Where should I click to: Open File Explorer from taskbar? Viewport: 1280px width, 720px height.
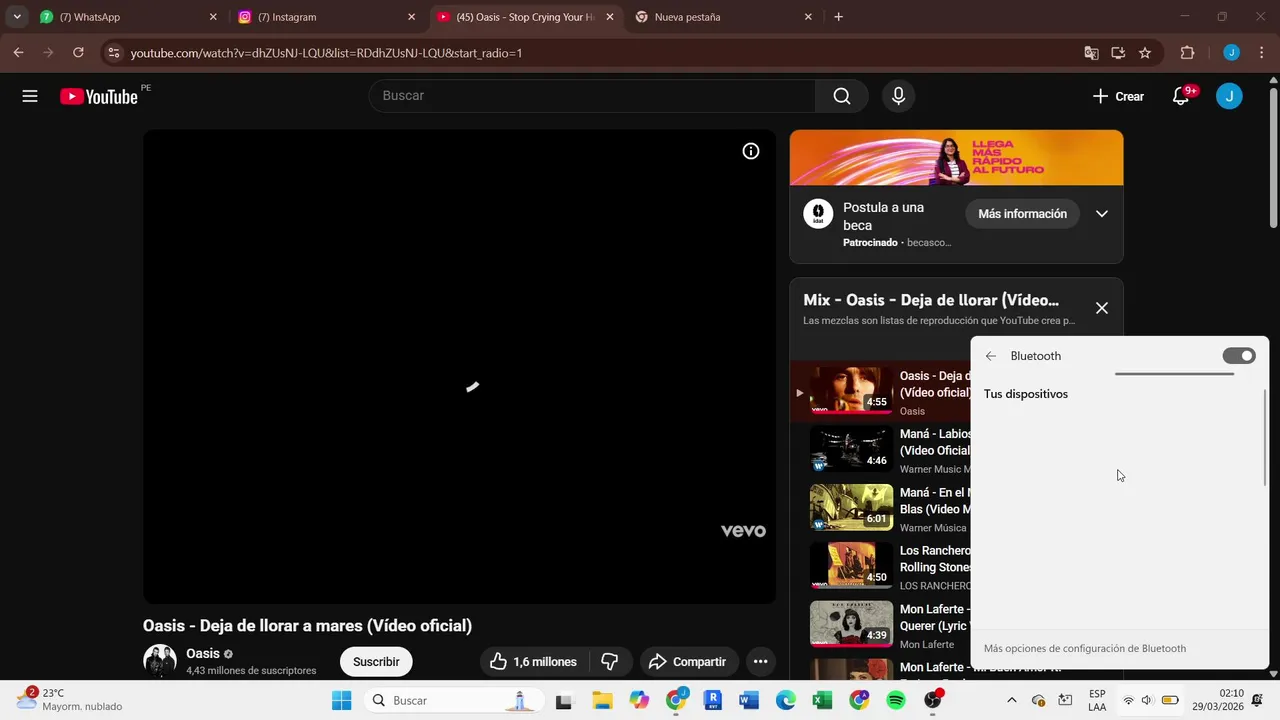[602, 700]
